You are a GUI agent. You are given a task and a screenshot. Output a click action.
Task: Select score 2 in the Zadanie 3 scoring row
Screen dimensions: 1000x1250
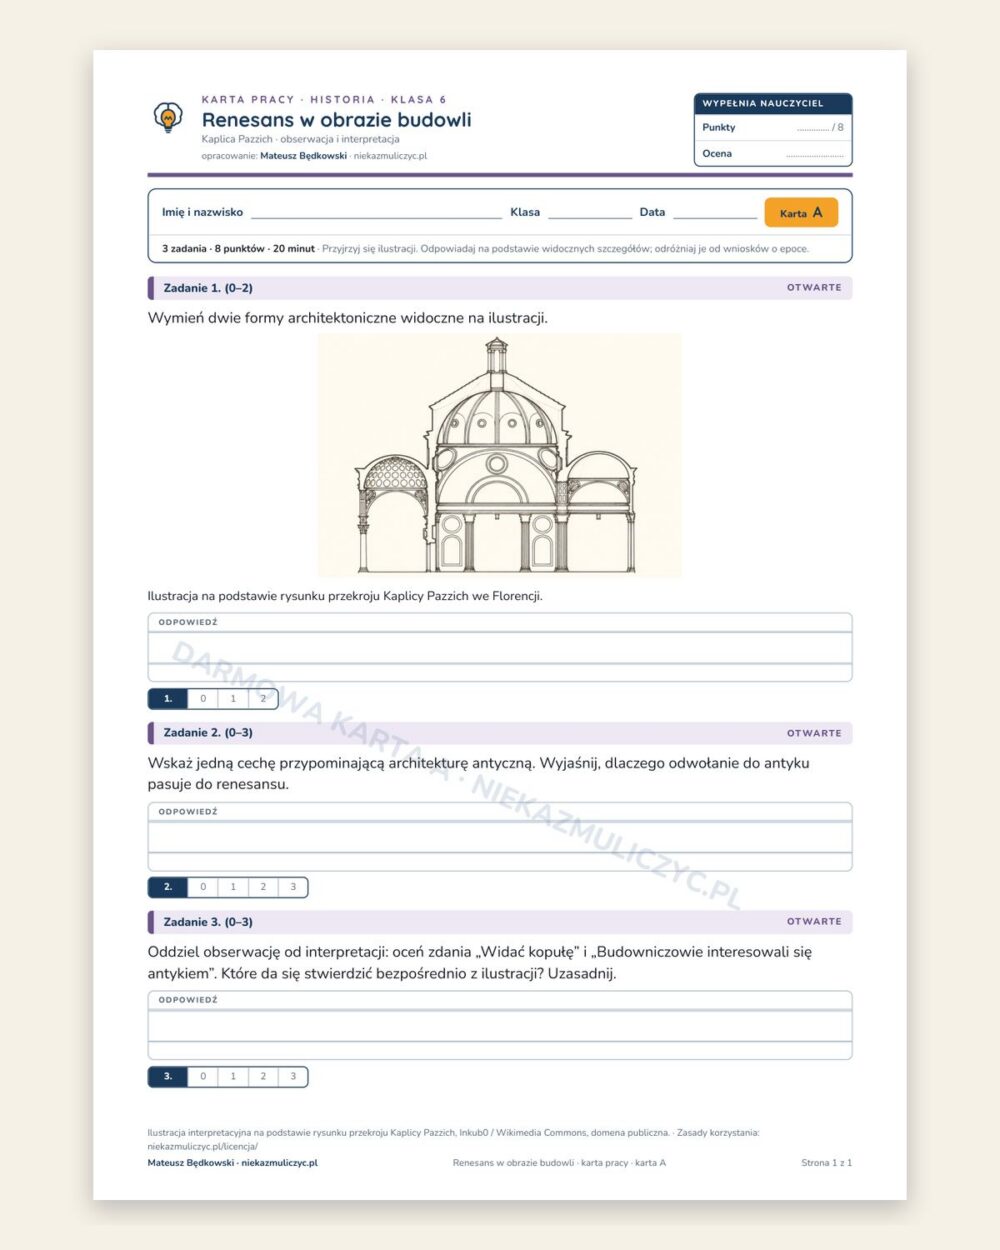263,1077
